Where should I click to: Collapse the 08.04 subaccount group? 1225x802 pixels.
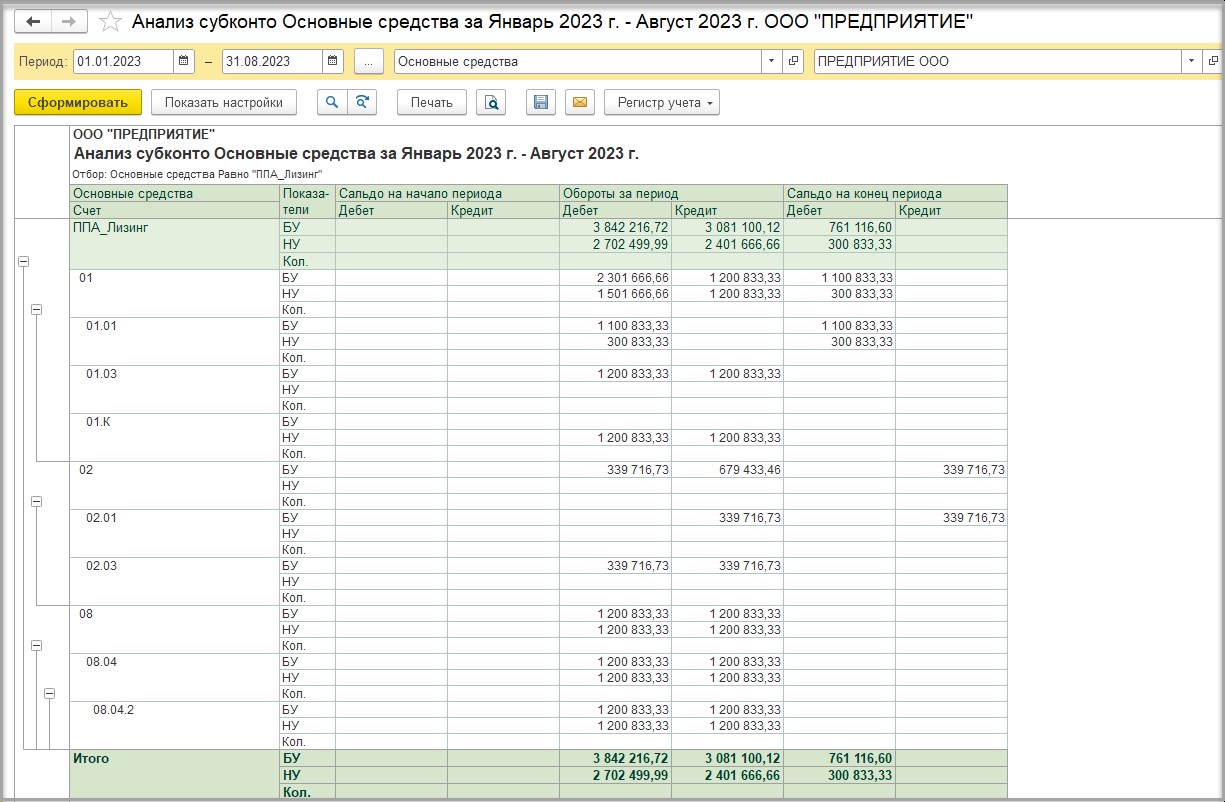coord(49,693)
